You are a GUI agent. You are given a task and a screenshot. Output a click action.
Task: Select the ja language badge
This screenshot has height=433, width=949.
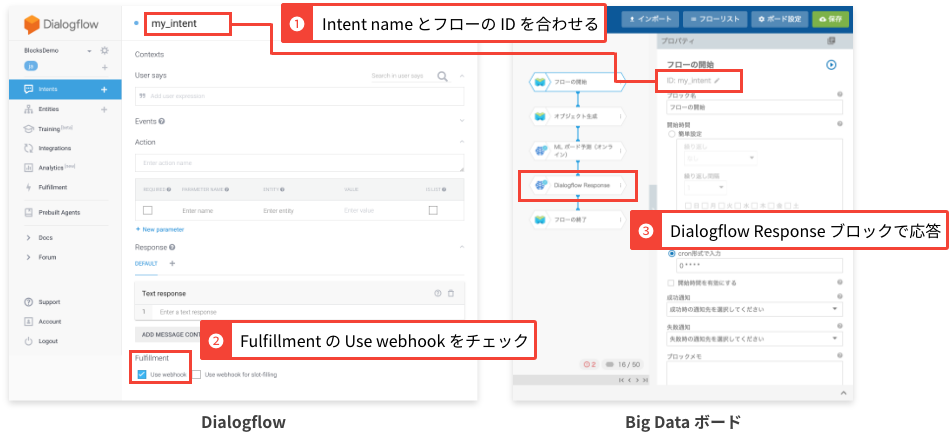(x=30, y=67)
